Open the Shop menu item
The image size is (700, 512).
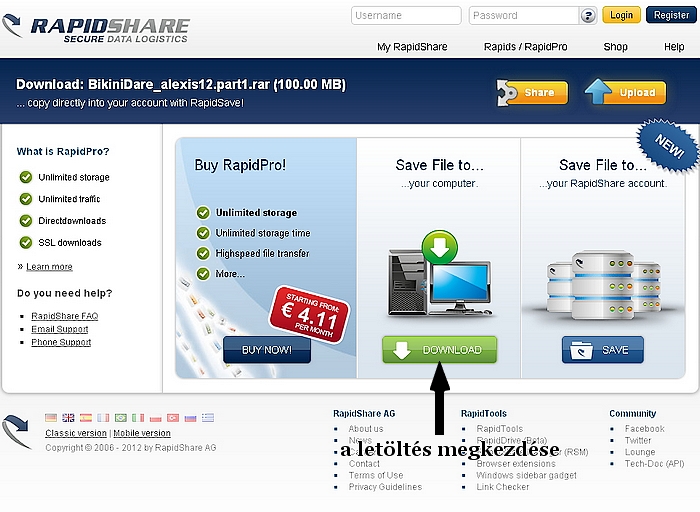click(616, 47)
